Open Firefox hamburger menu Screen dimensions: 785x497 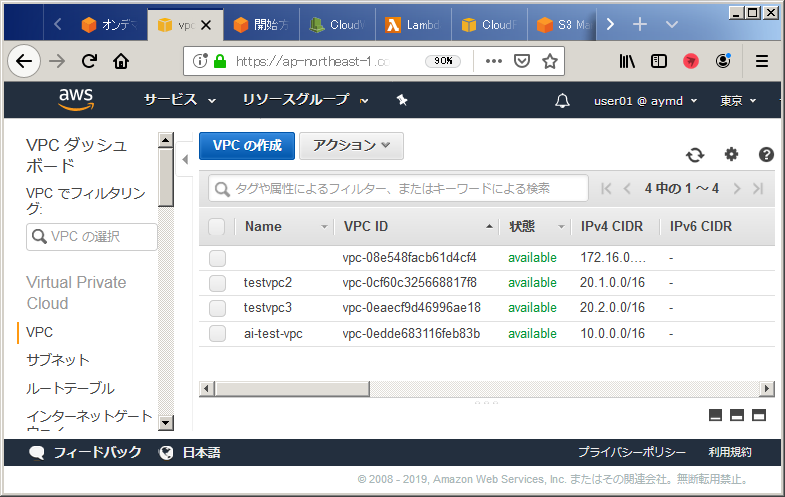click(x=761, y=61)
